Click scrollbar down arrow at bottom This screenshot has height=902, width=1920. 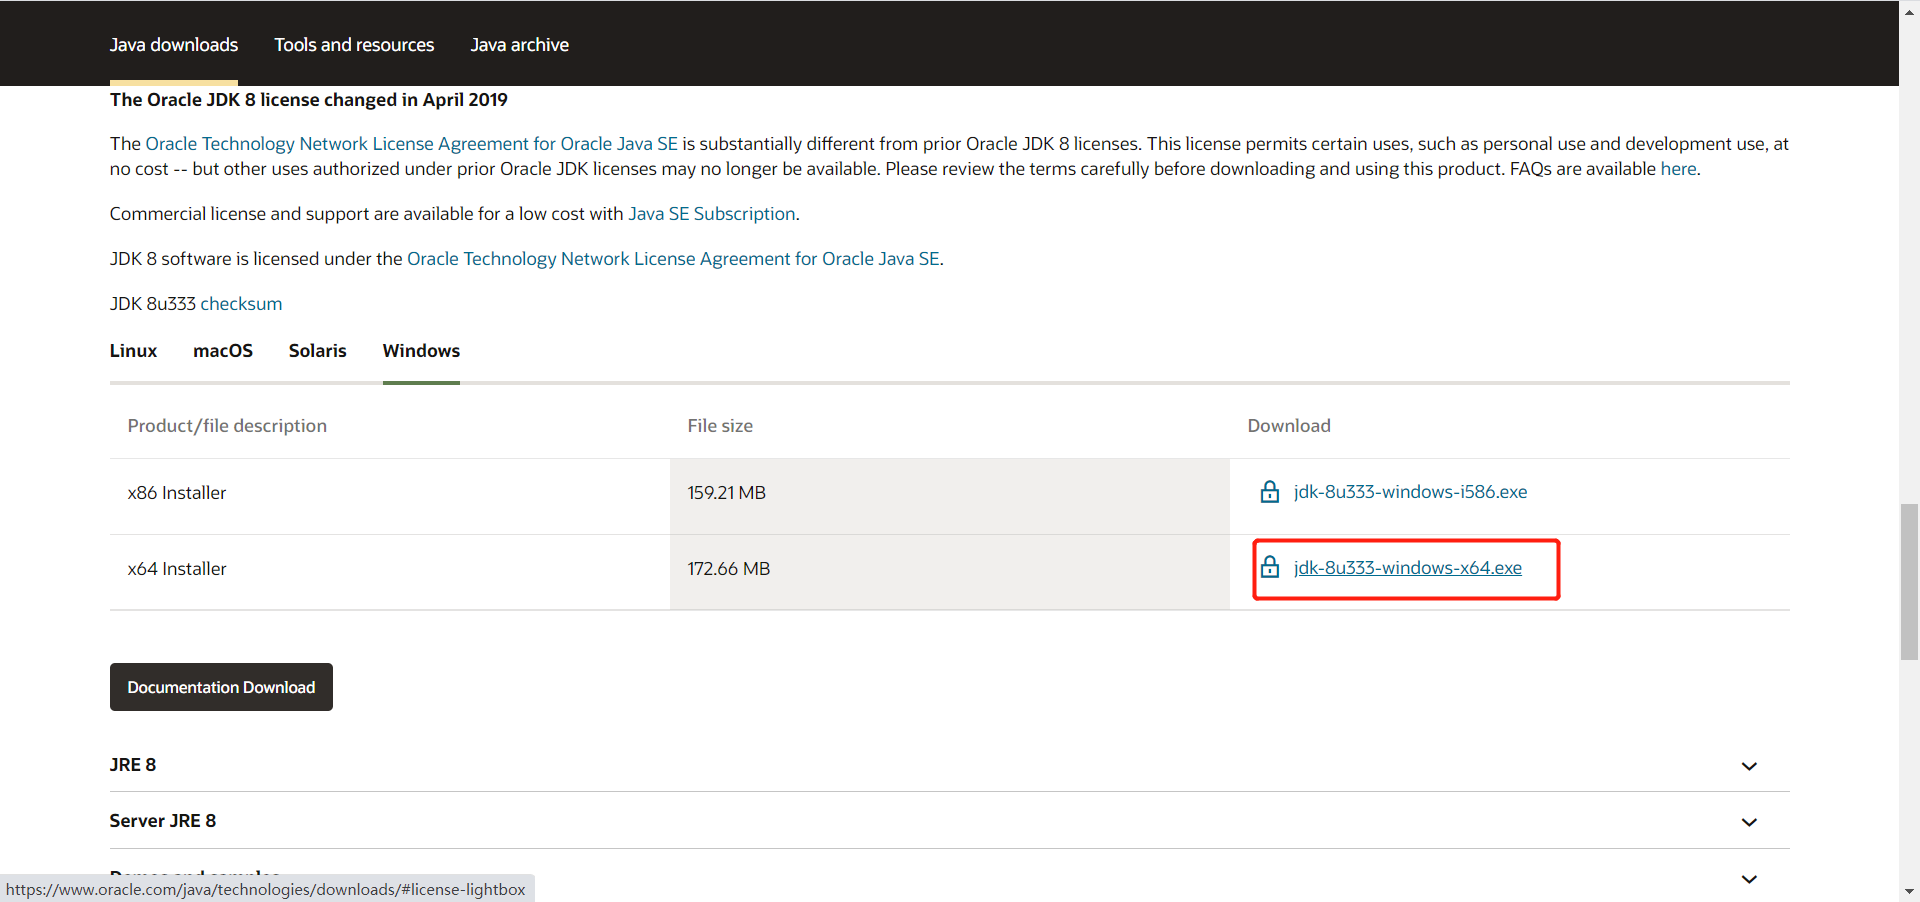[x=1909, y=891]
